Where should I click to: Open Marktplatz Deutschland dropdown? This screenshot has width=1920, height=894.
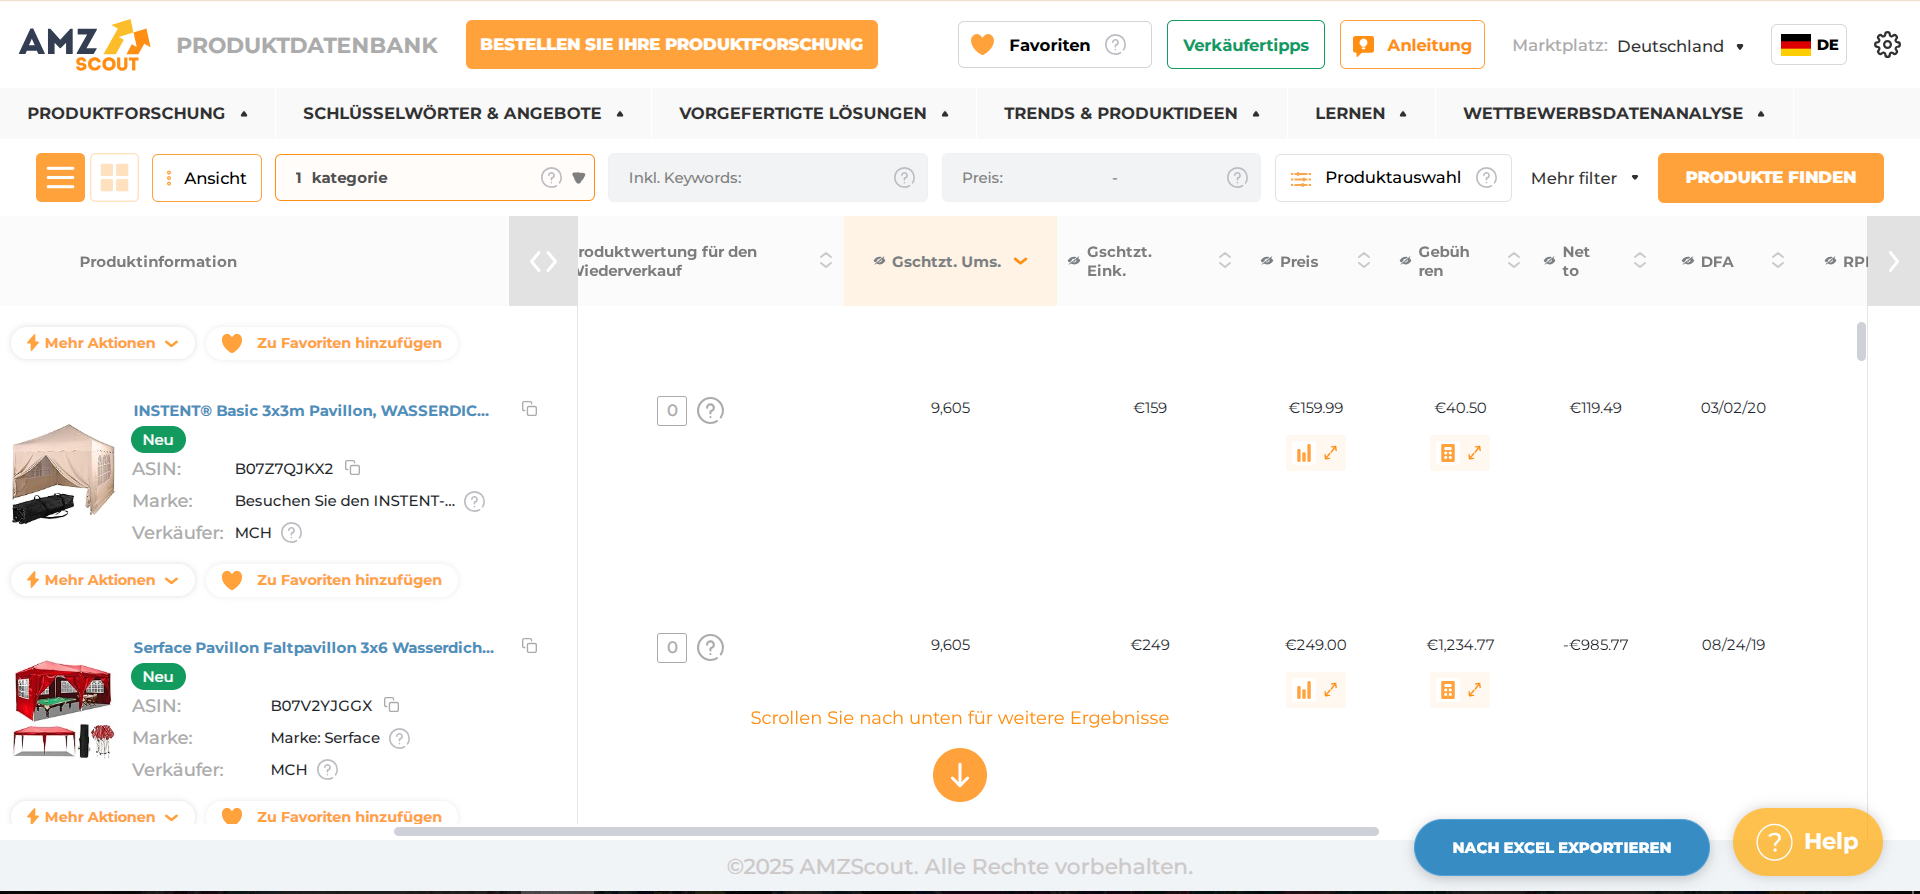pos(1679,46)
